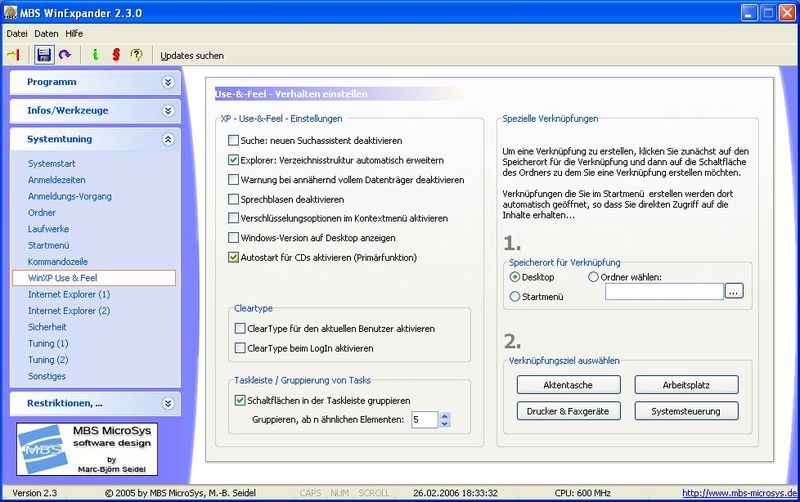Click the green info icon

94,55
